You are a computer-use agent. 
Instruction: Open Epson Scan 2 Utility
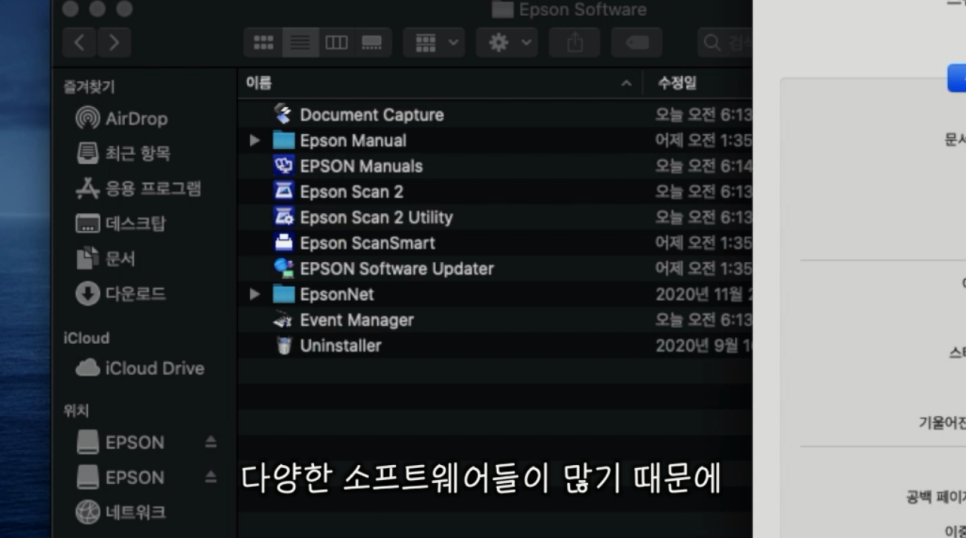click(375, 217)
